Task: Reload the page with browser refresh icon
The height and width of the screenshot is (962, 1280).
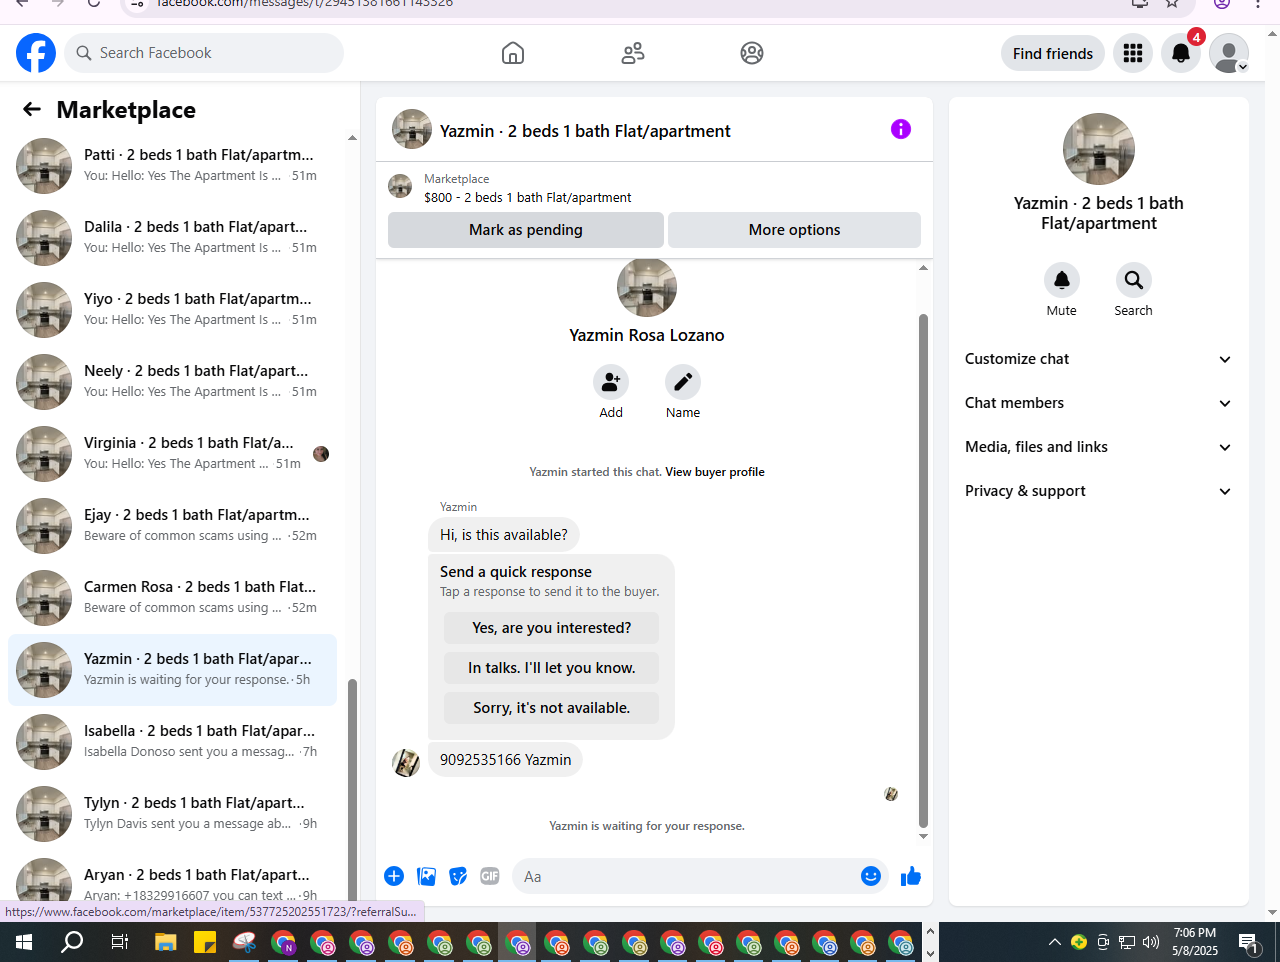Action: click(94, 3)
